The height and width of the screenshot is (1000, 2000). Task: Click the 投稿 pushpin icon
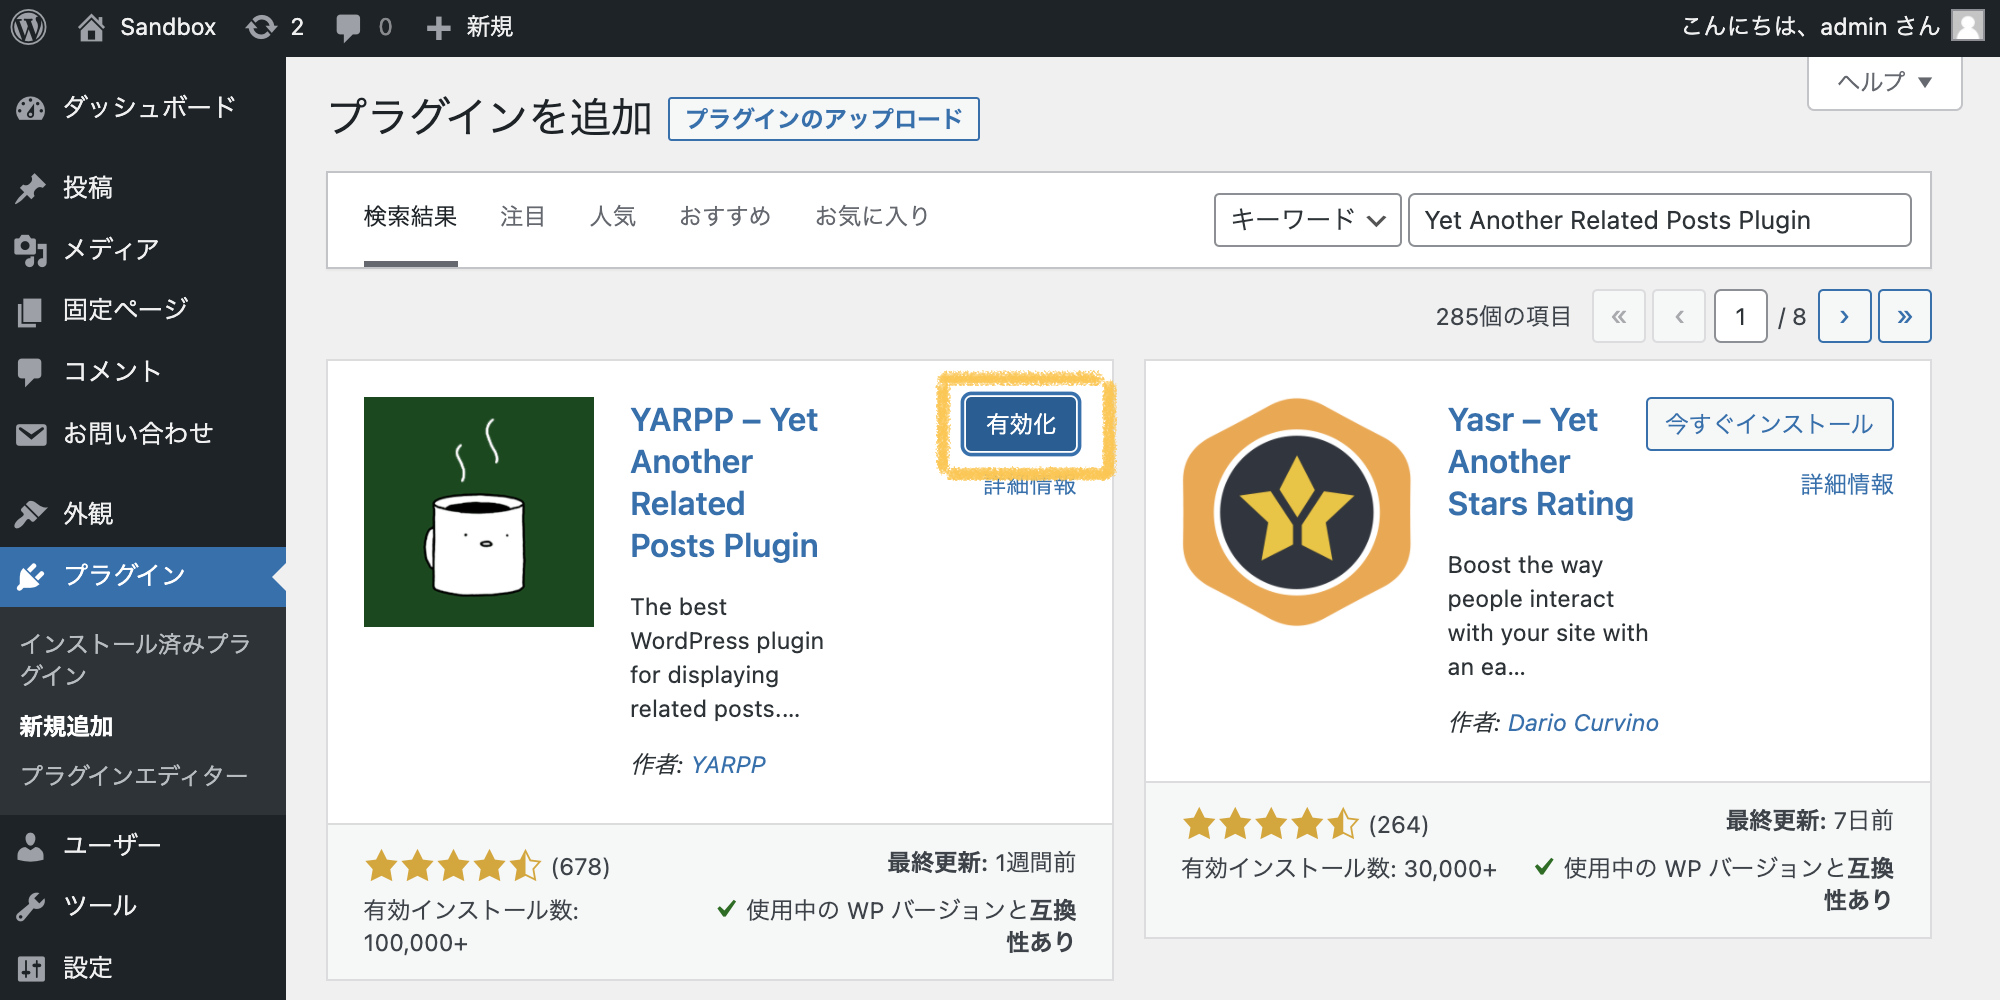coord(31,188)
